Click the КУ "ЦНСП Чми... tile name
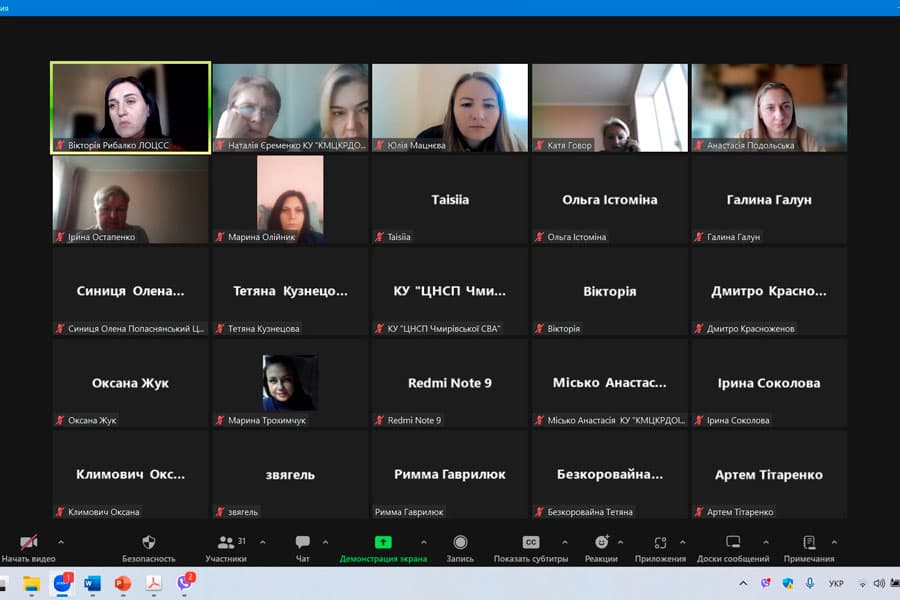 point(450,291)
